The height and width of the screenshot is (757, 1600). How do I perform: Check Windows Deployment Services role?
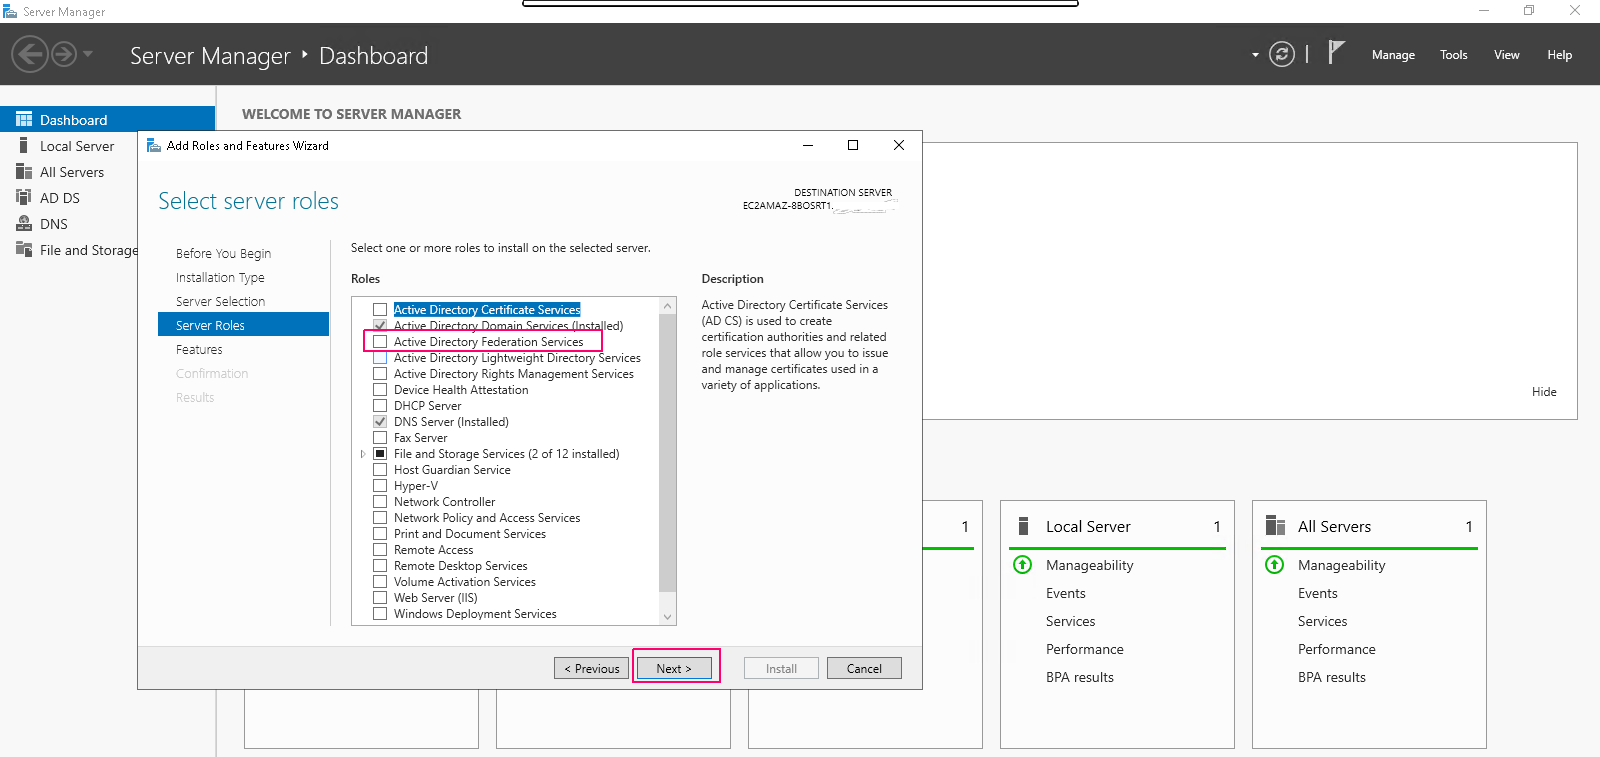point(380,614)
